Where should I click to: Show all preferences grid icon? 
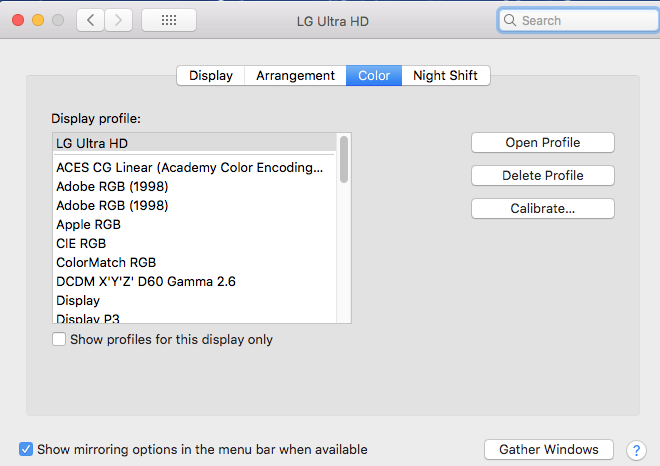(169, 20)
